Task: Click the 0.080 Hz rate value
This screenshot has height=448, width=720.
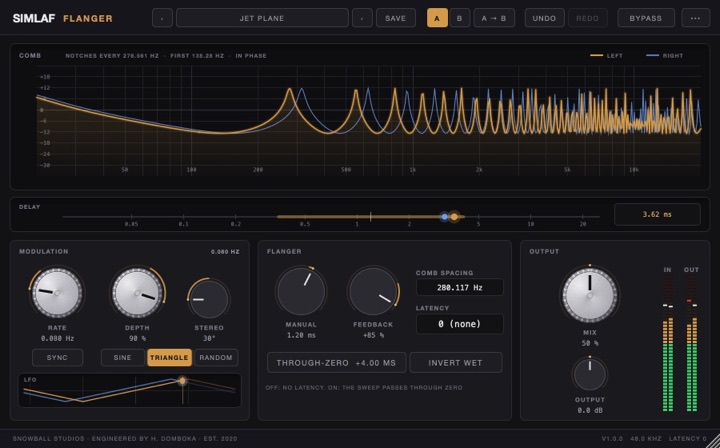Action: click(57, 338)
